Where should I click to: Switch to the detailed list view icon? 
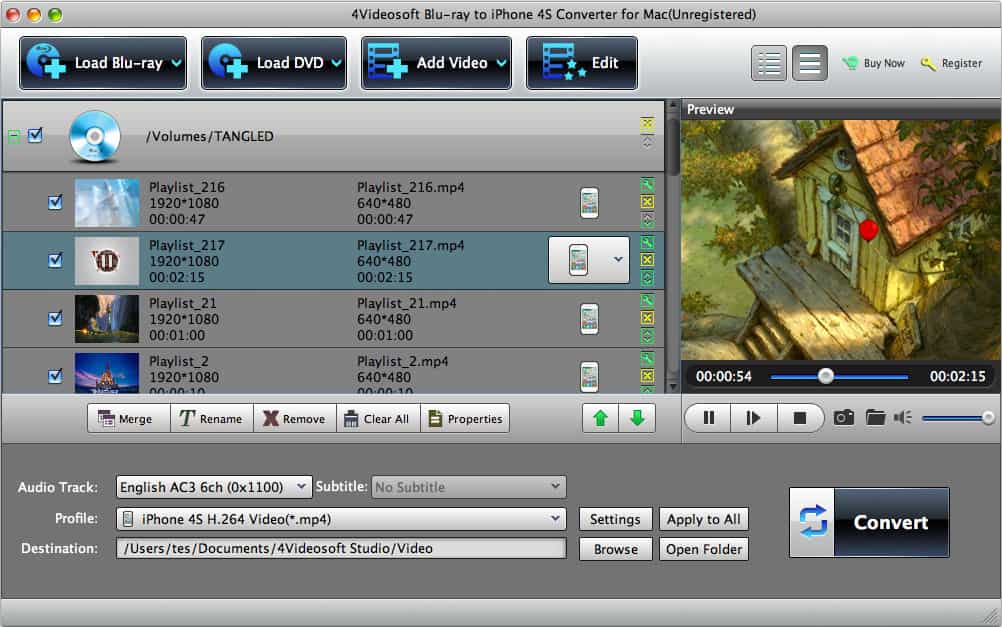(768, 61)
